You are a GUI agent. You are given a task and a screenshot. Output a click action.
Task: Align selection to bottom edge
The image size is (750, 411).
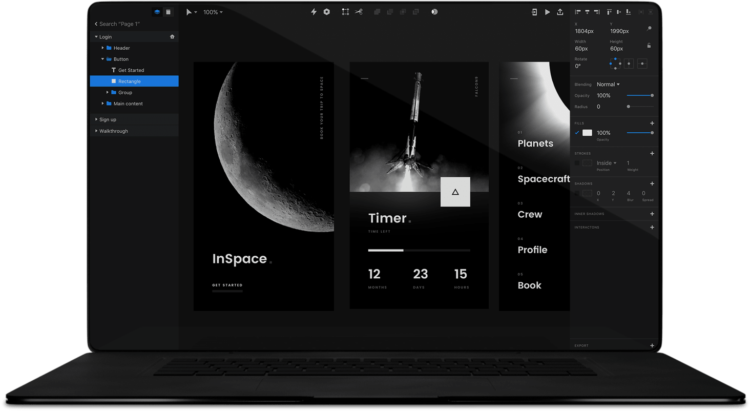tap(629, 12)
